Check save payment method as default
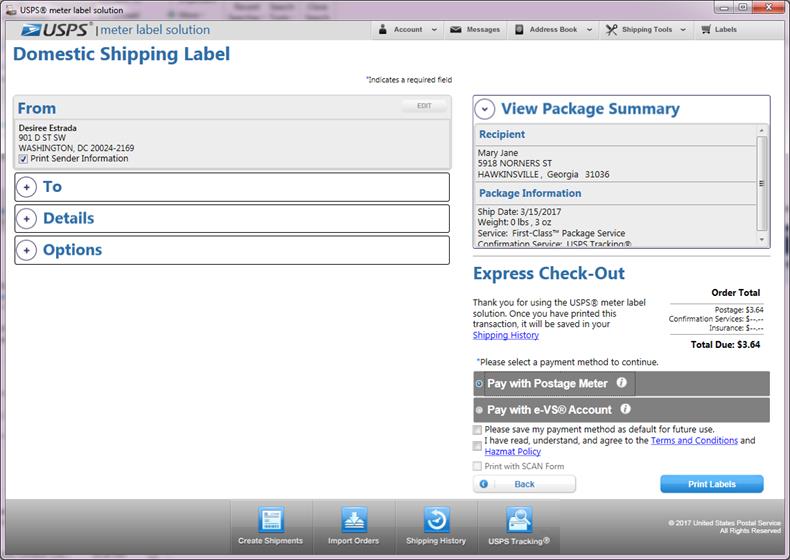This screenshot has height=560, width=790. [477, 429]
